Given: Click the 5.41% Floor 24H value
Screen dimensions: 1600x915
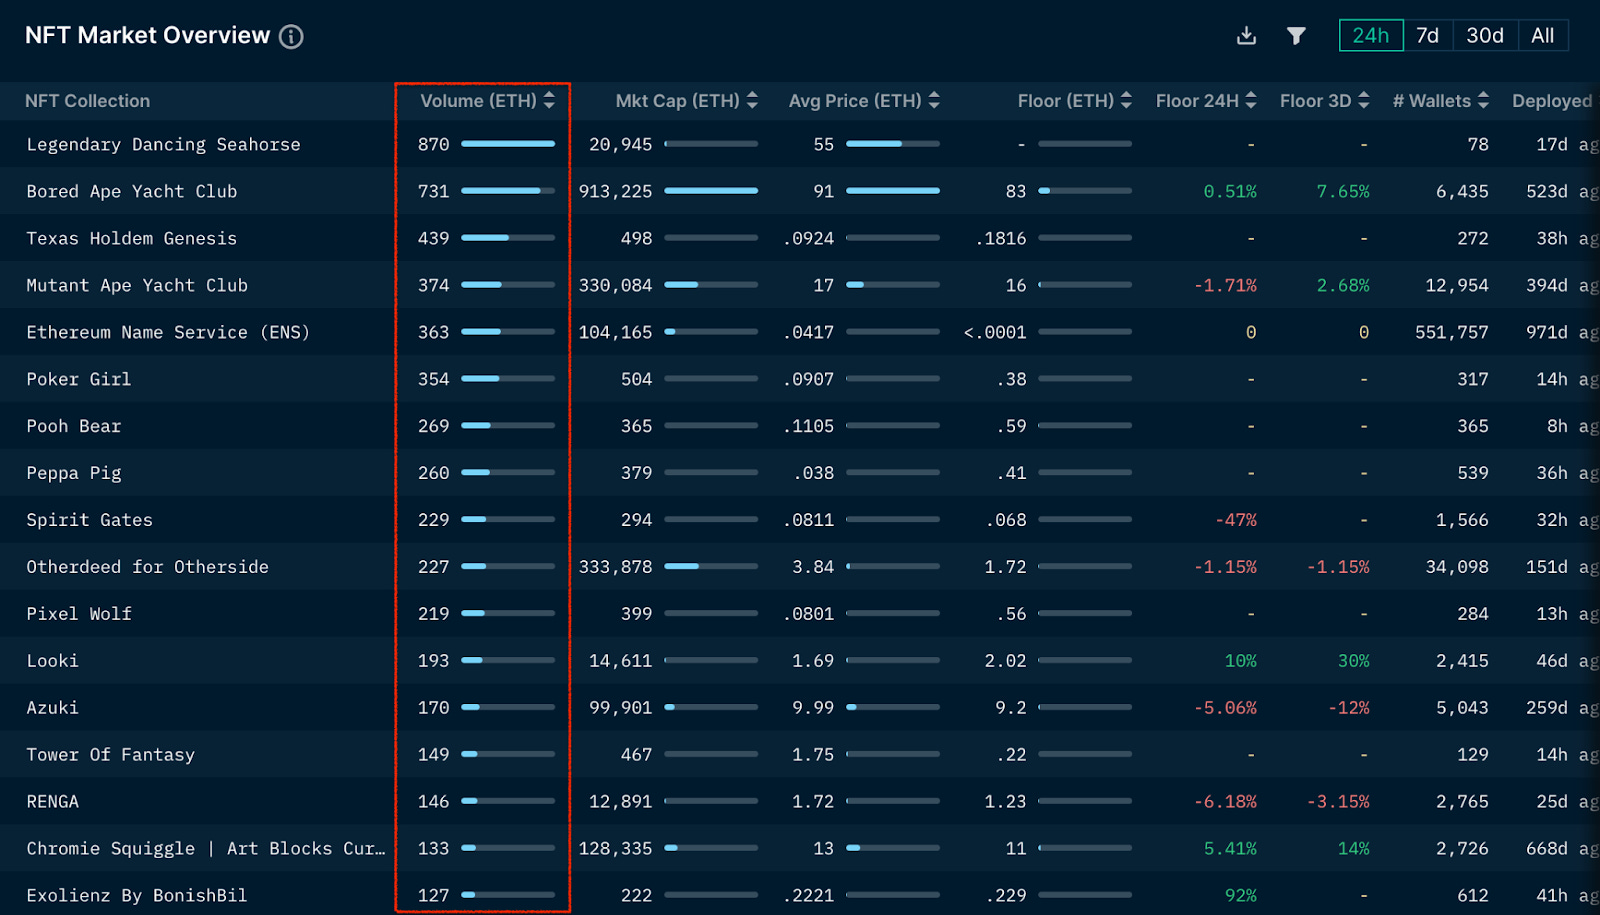Looking at the screenshot, I should pyautogui.click(x=1230, y=848).
